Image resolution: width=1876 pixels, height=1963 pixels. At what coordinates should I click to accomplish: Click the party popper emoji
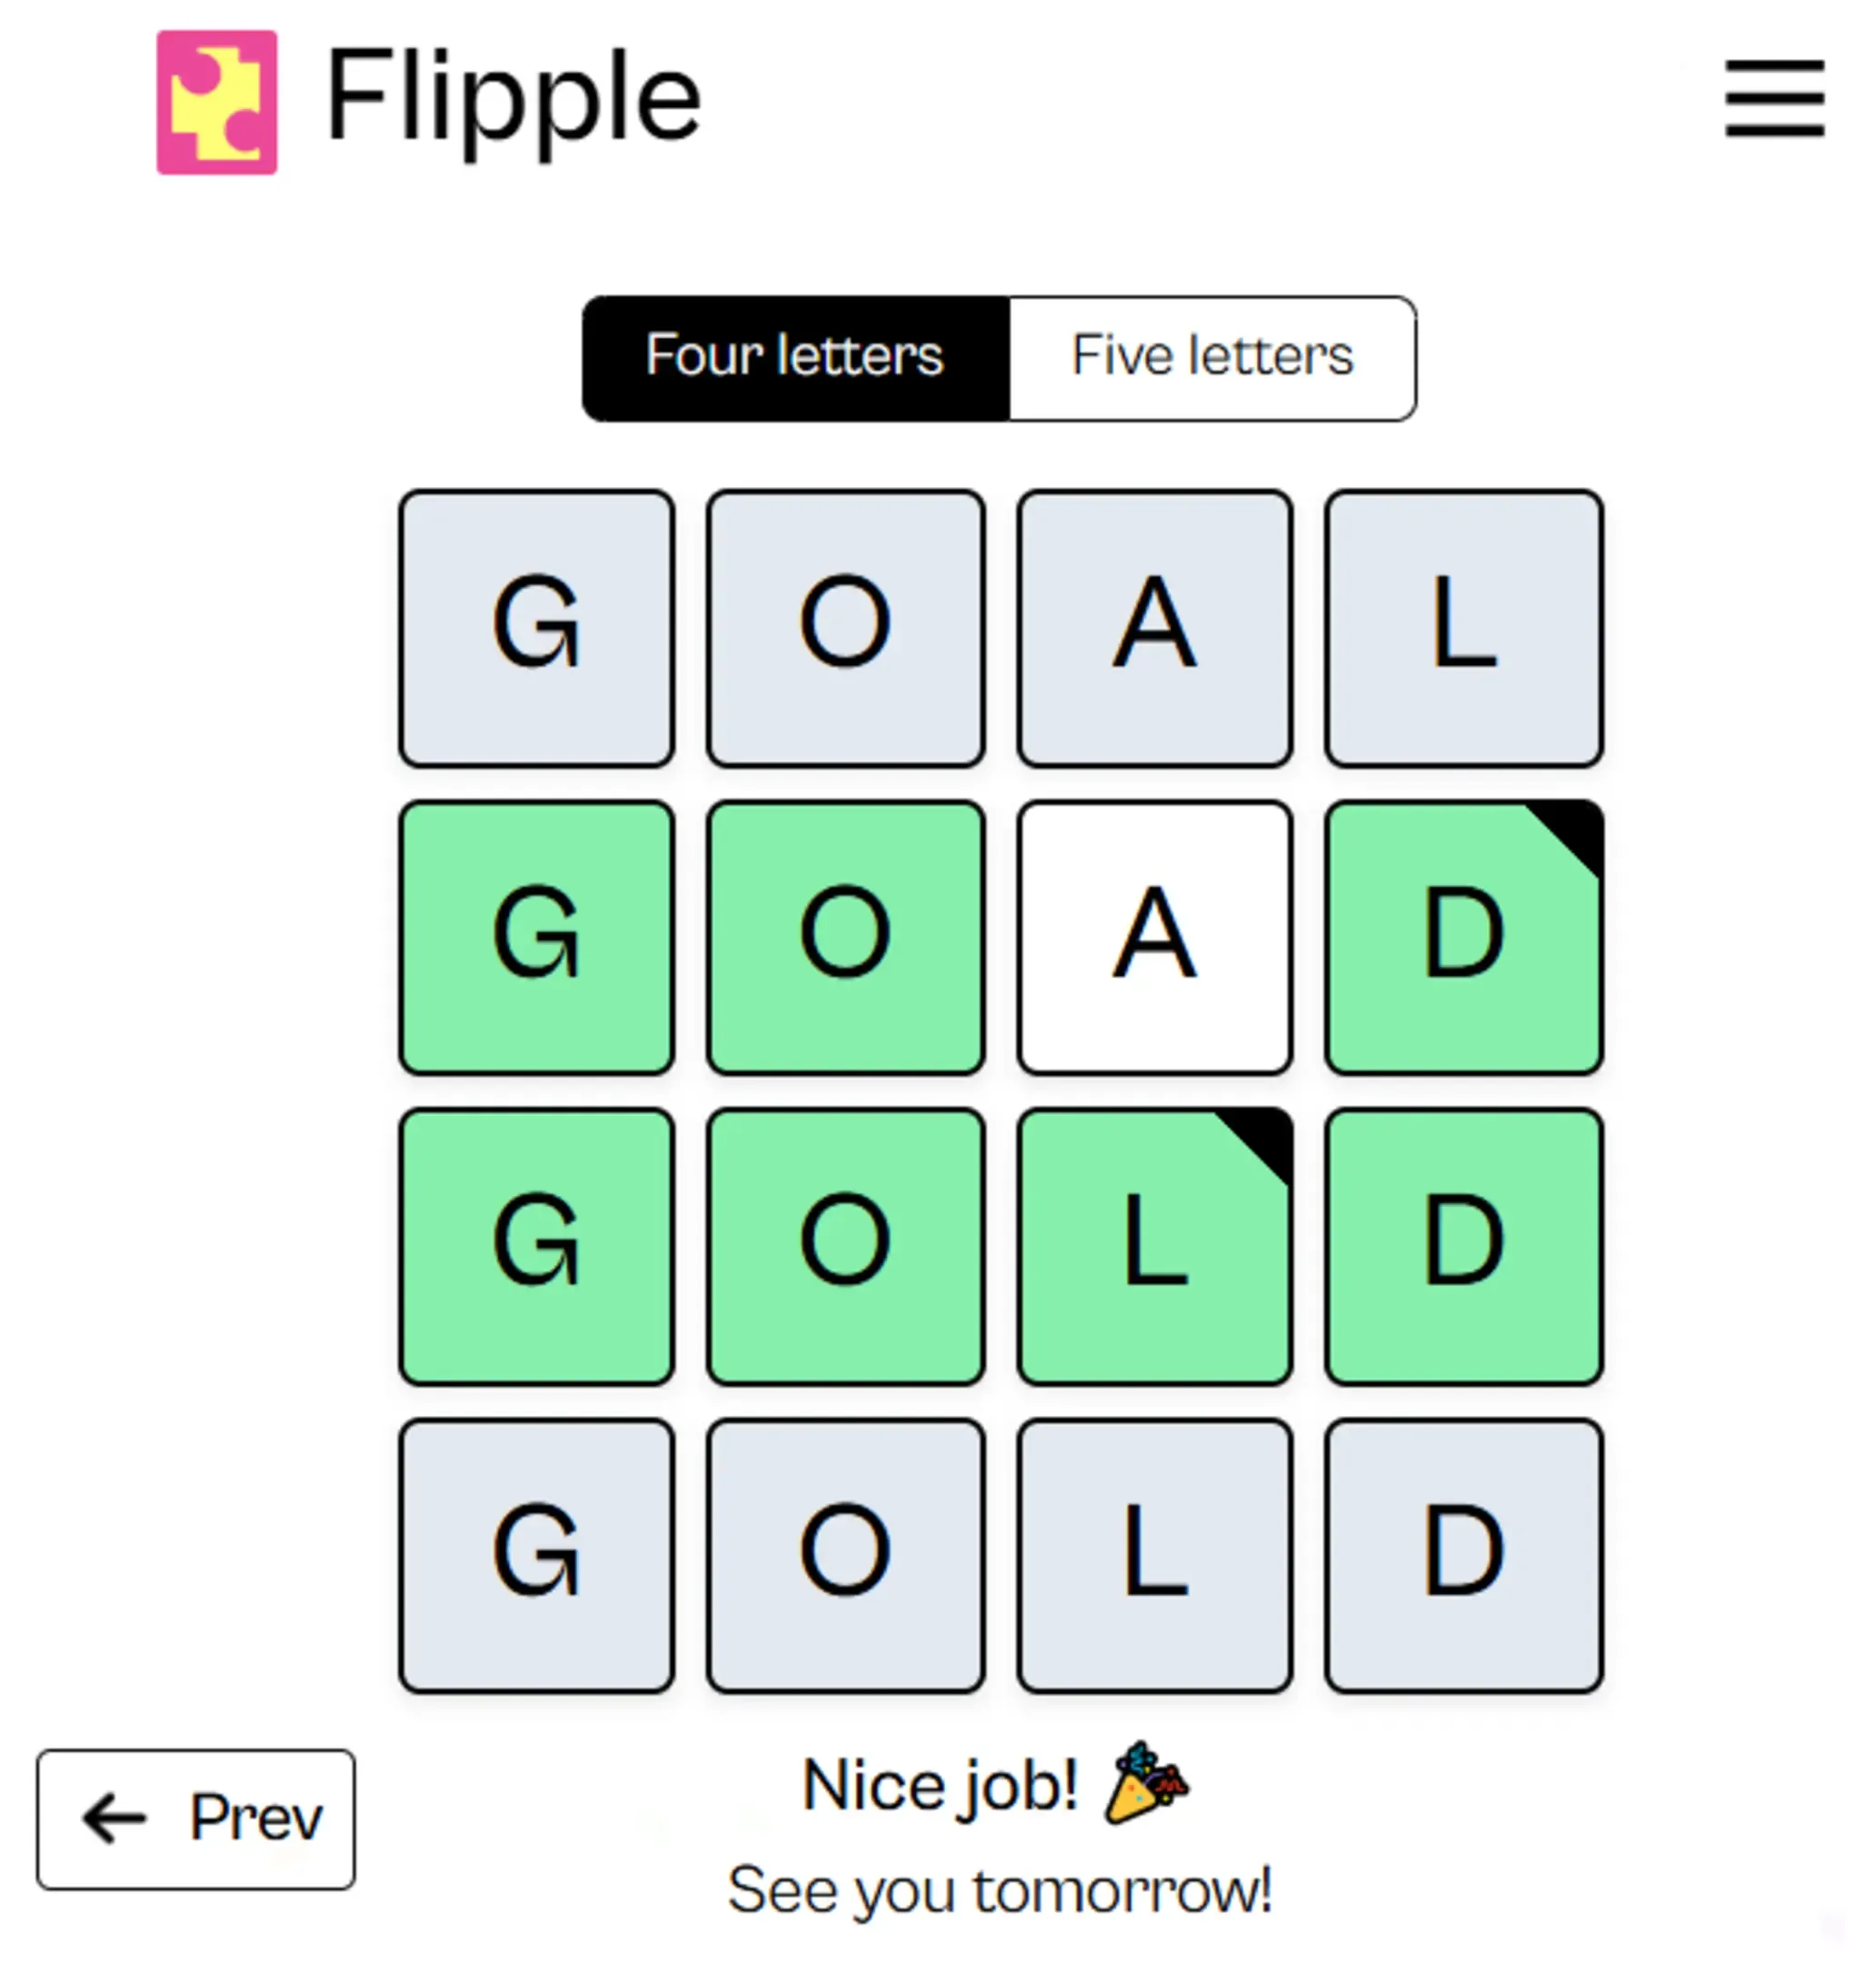pyautogui.click(x=1146, y=1783)
